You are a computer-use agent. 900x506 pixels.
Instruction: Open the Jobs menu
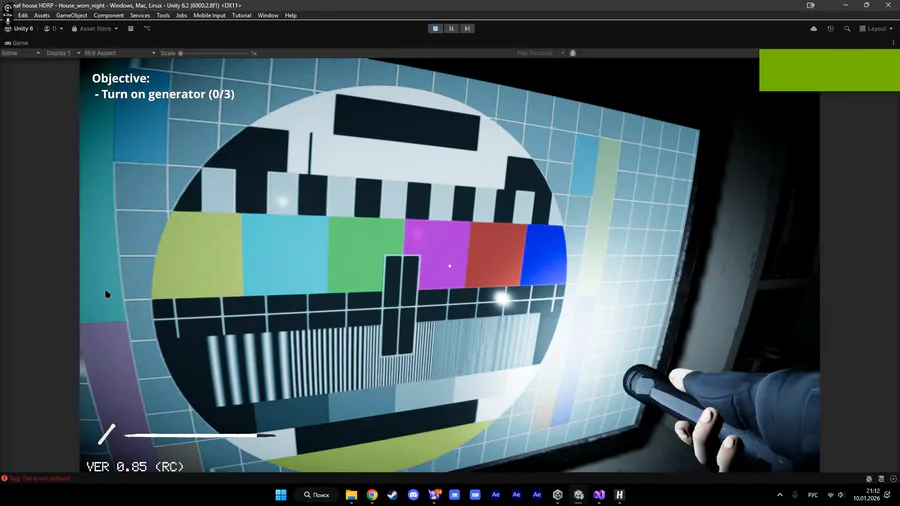tap(181, 15)
